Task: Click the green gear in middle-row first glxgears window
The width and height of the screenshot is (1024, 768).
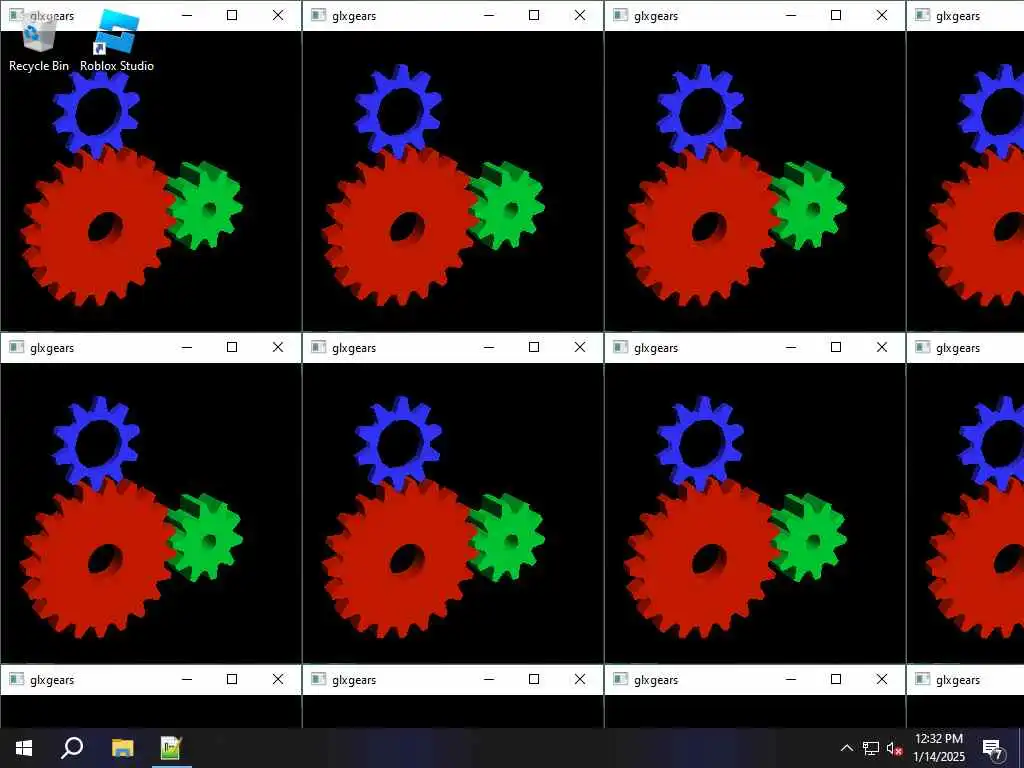Action: click(x=206, y=537)
